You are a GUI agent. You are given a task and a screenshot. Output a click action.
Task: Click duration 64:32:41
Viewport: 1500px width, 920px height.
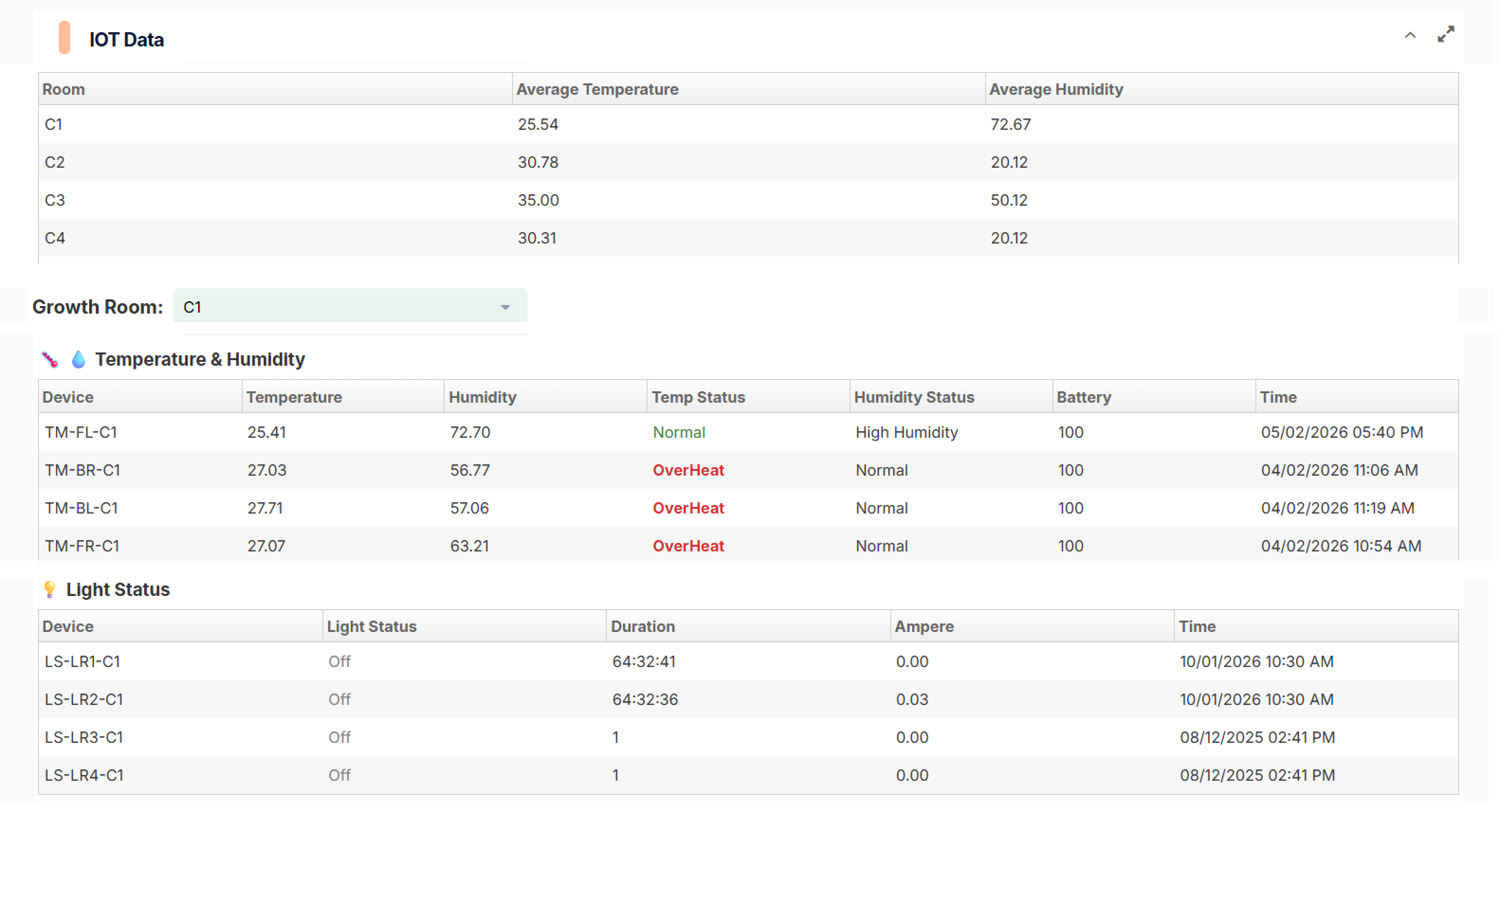click(x=644, y=661)
